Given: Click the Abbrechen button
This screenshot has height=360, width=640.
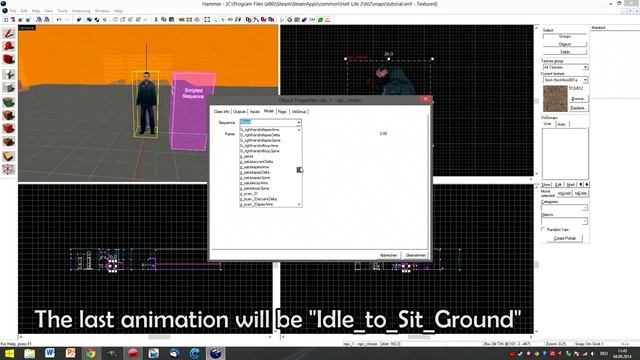Looking at the screenshot, I should [x=389, y=256].
